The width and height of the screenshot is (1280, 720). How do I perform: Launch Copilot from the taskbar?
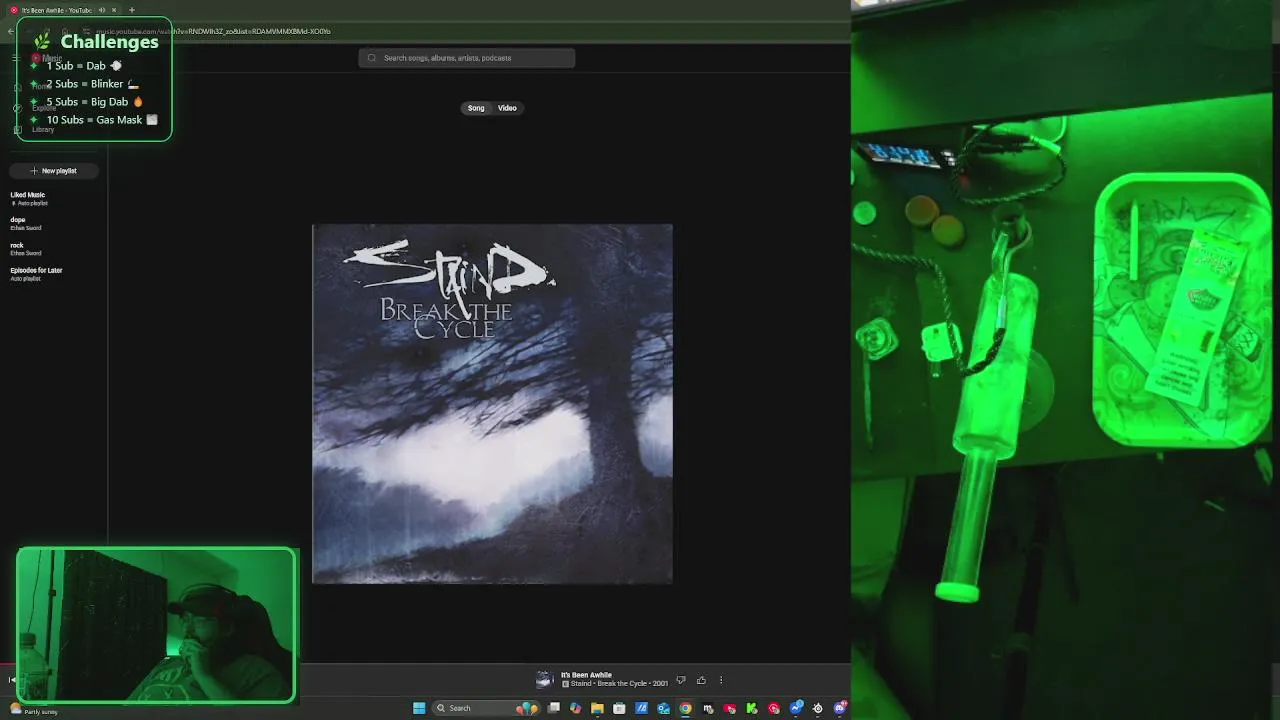click(x=575, y=708)
